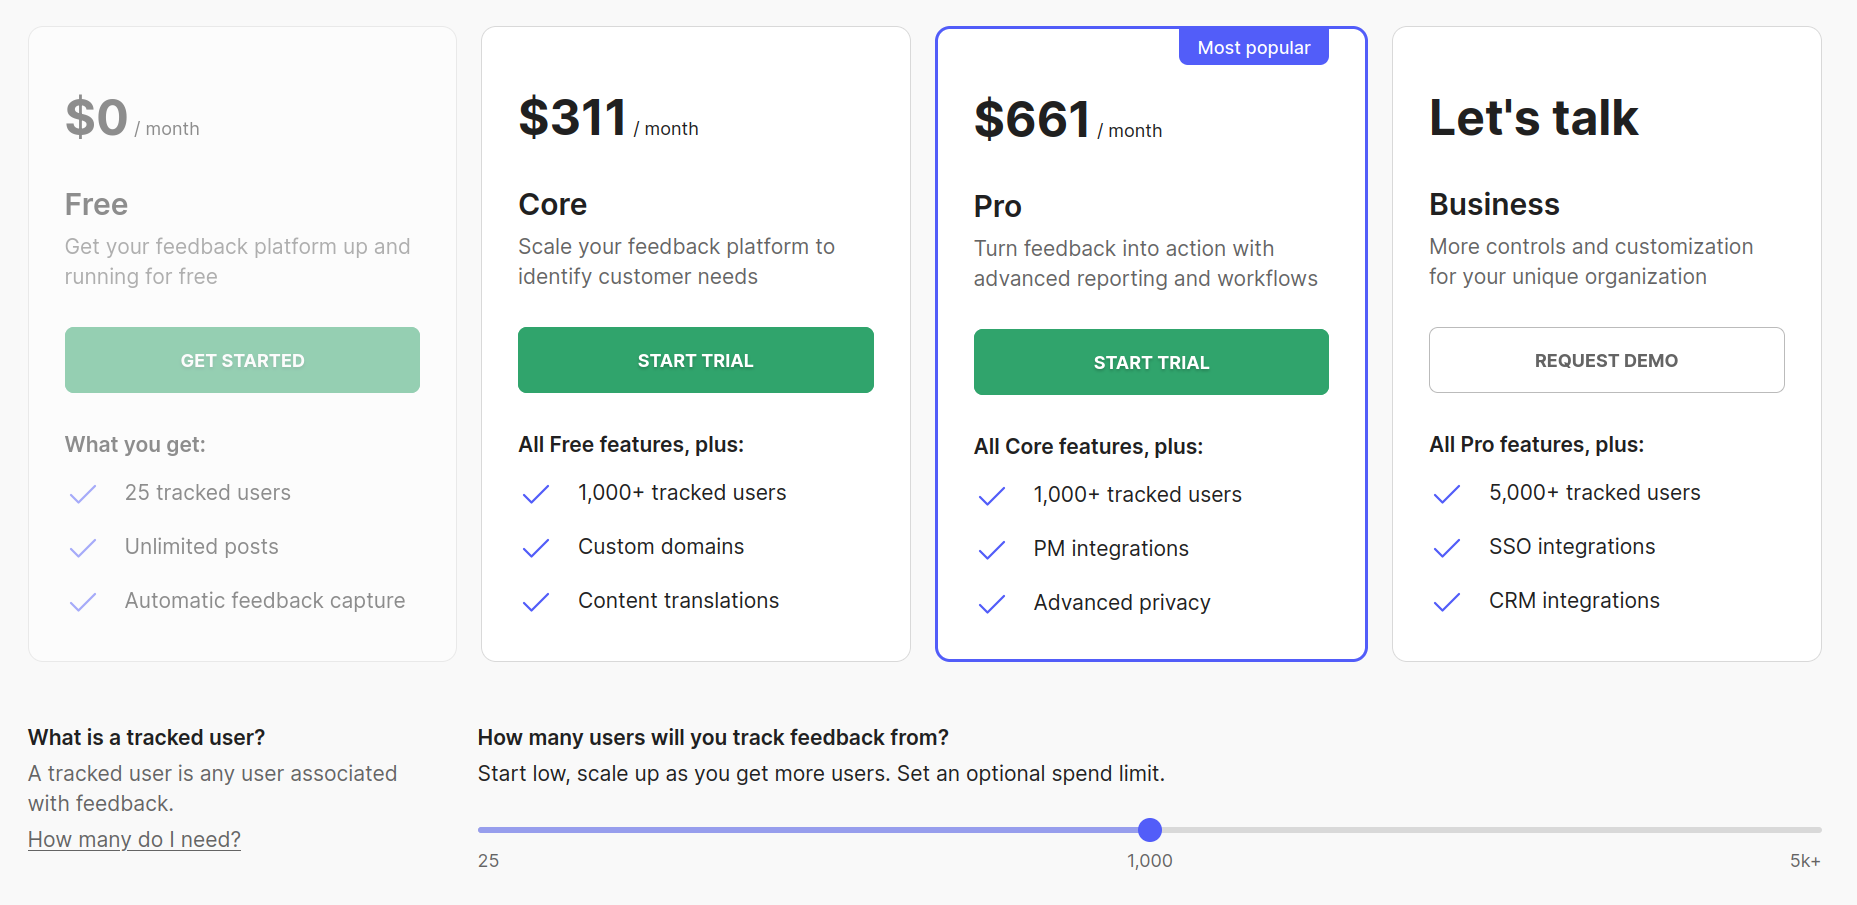The image size is (1857, 905).
Task: Click the CRM integrations checkmark
Action: (x=1447, y=601)
